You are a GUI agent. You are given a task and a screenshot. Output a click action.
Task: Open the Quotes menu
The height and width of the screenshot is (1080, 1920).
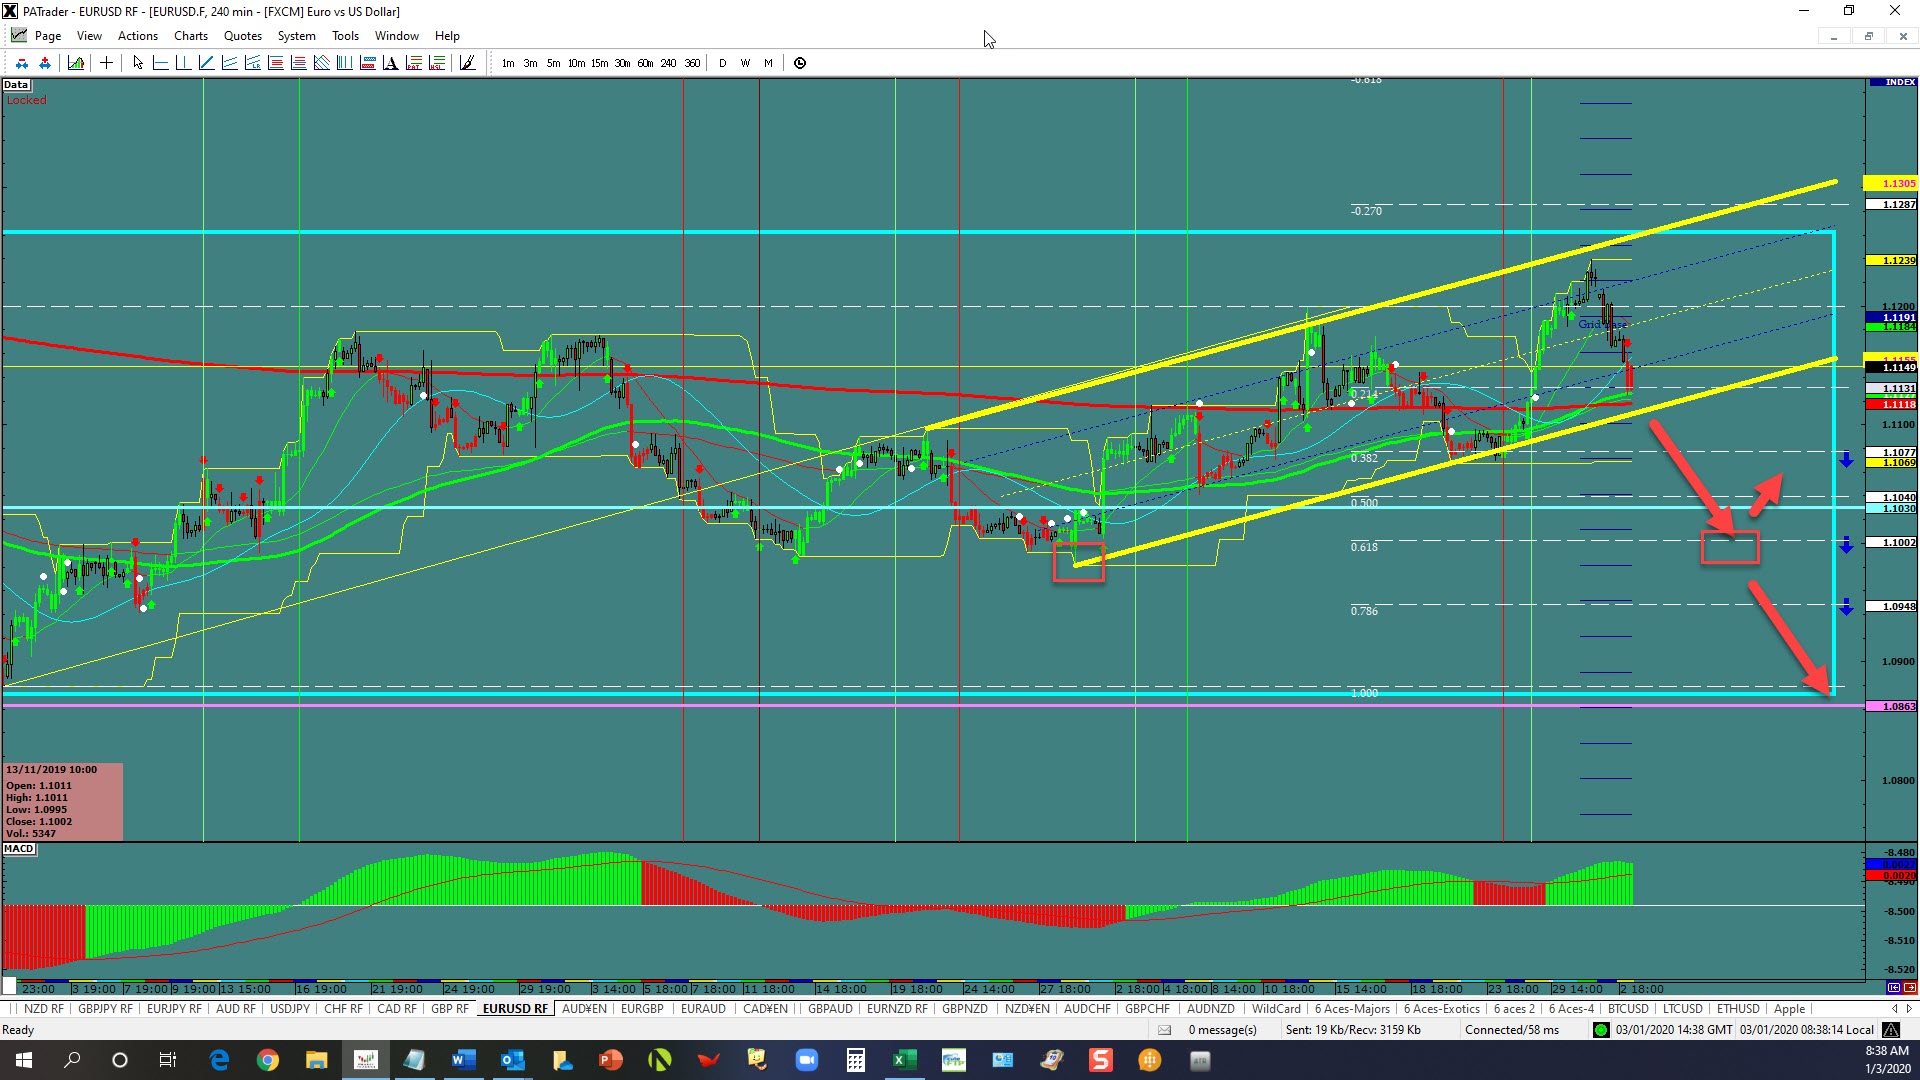[x=243, y=36]
